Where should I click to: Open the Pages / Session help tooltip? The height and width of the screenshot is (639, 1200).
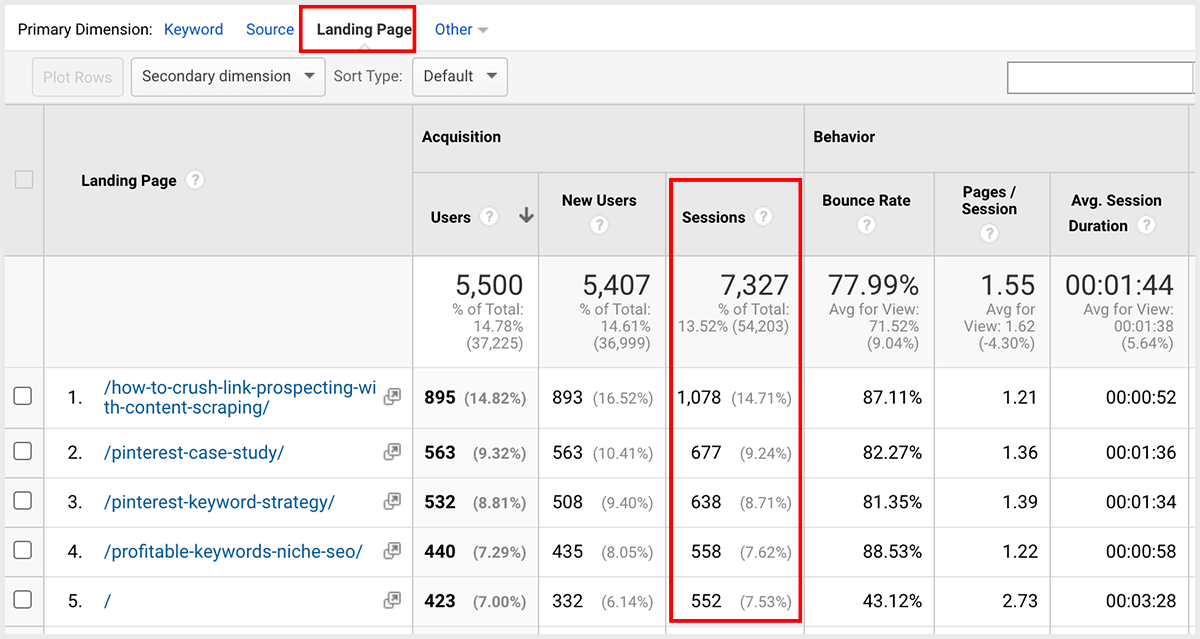click(x=989, y=233)
